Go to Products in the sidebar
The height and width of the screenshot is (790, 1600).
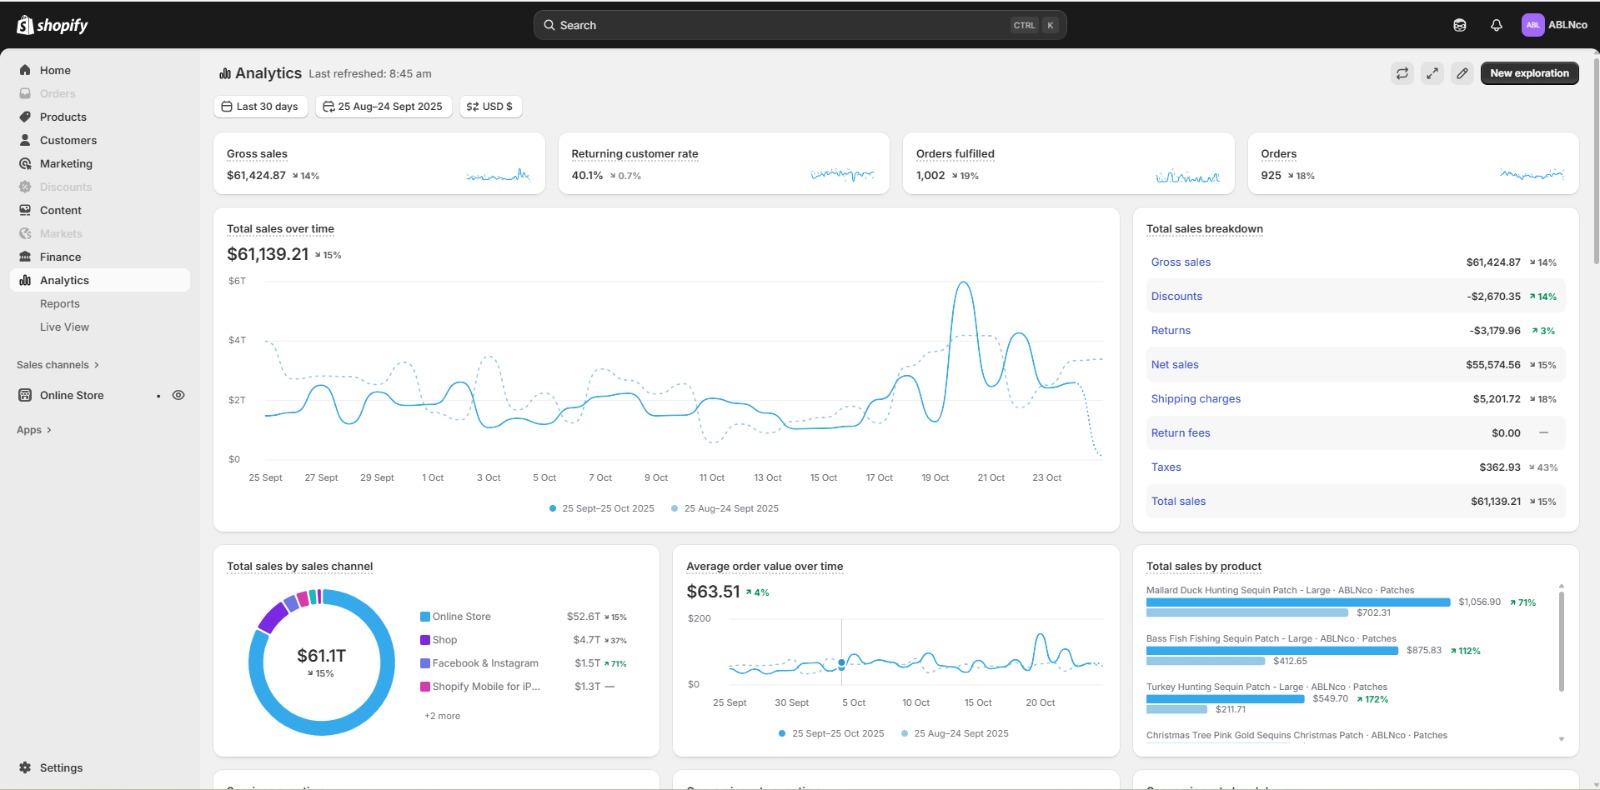pos(63,117)
